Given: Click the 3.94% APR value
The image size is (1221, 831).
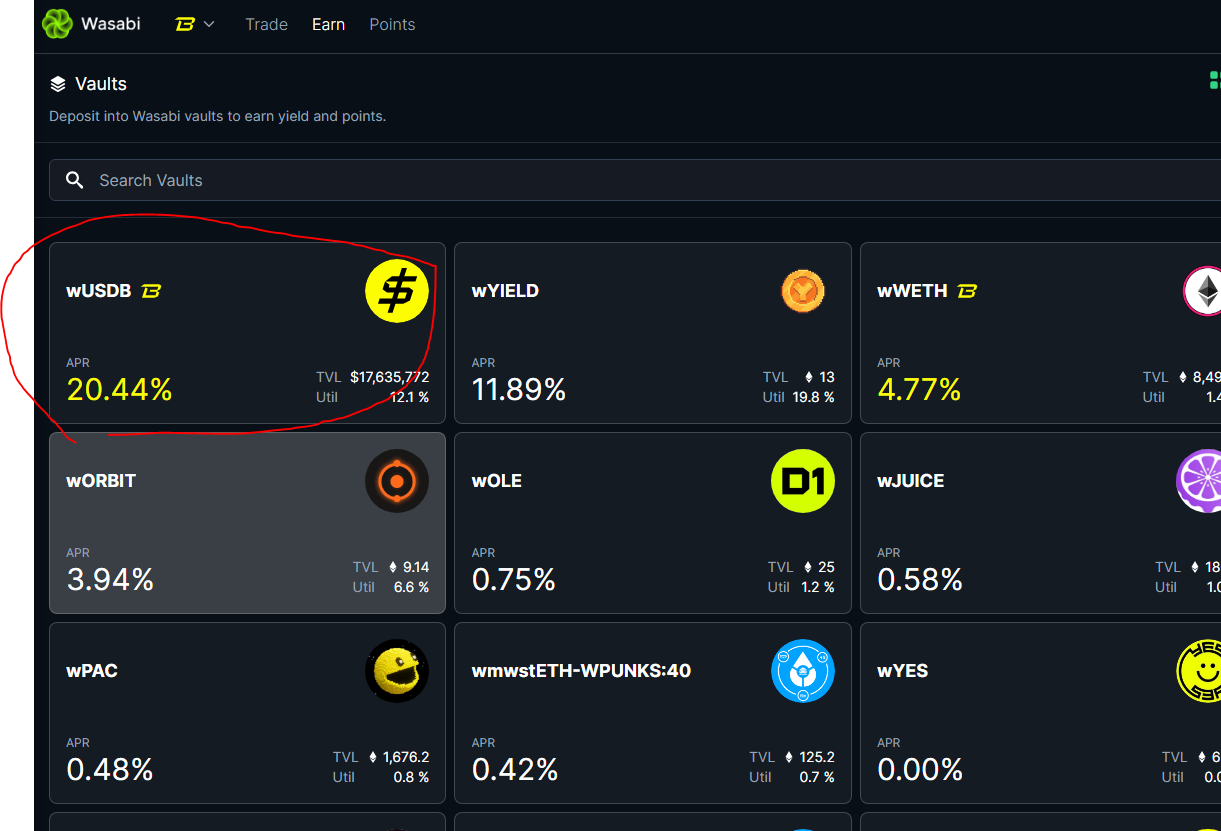Looking at the screenshot, I should point(110,579).
